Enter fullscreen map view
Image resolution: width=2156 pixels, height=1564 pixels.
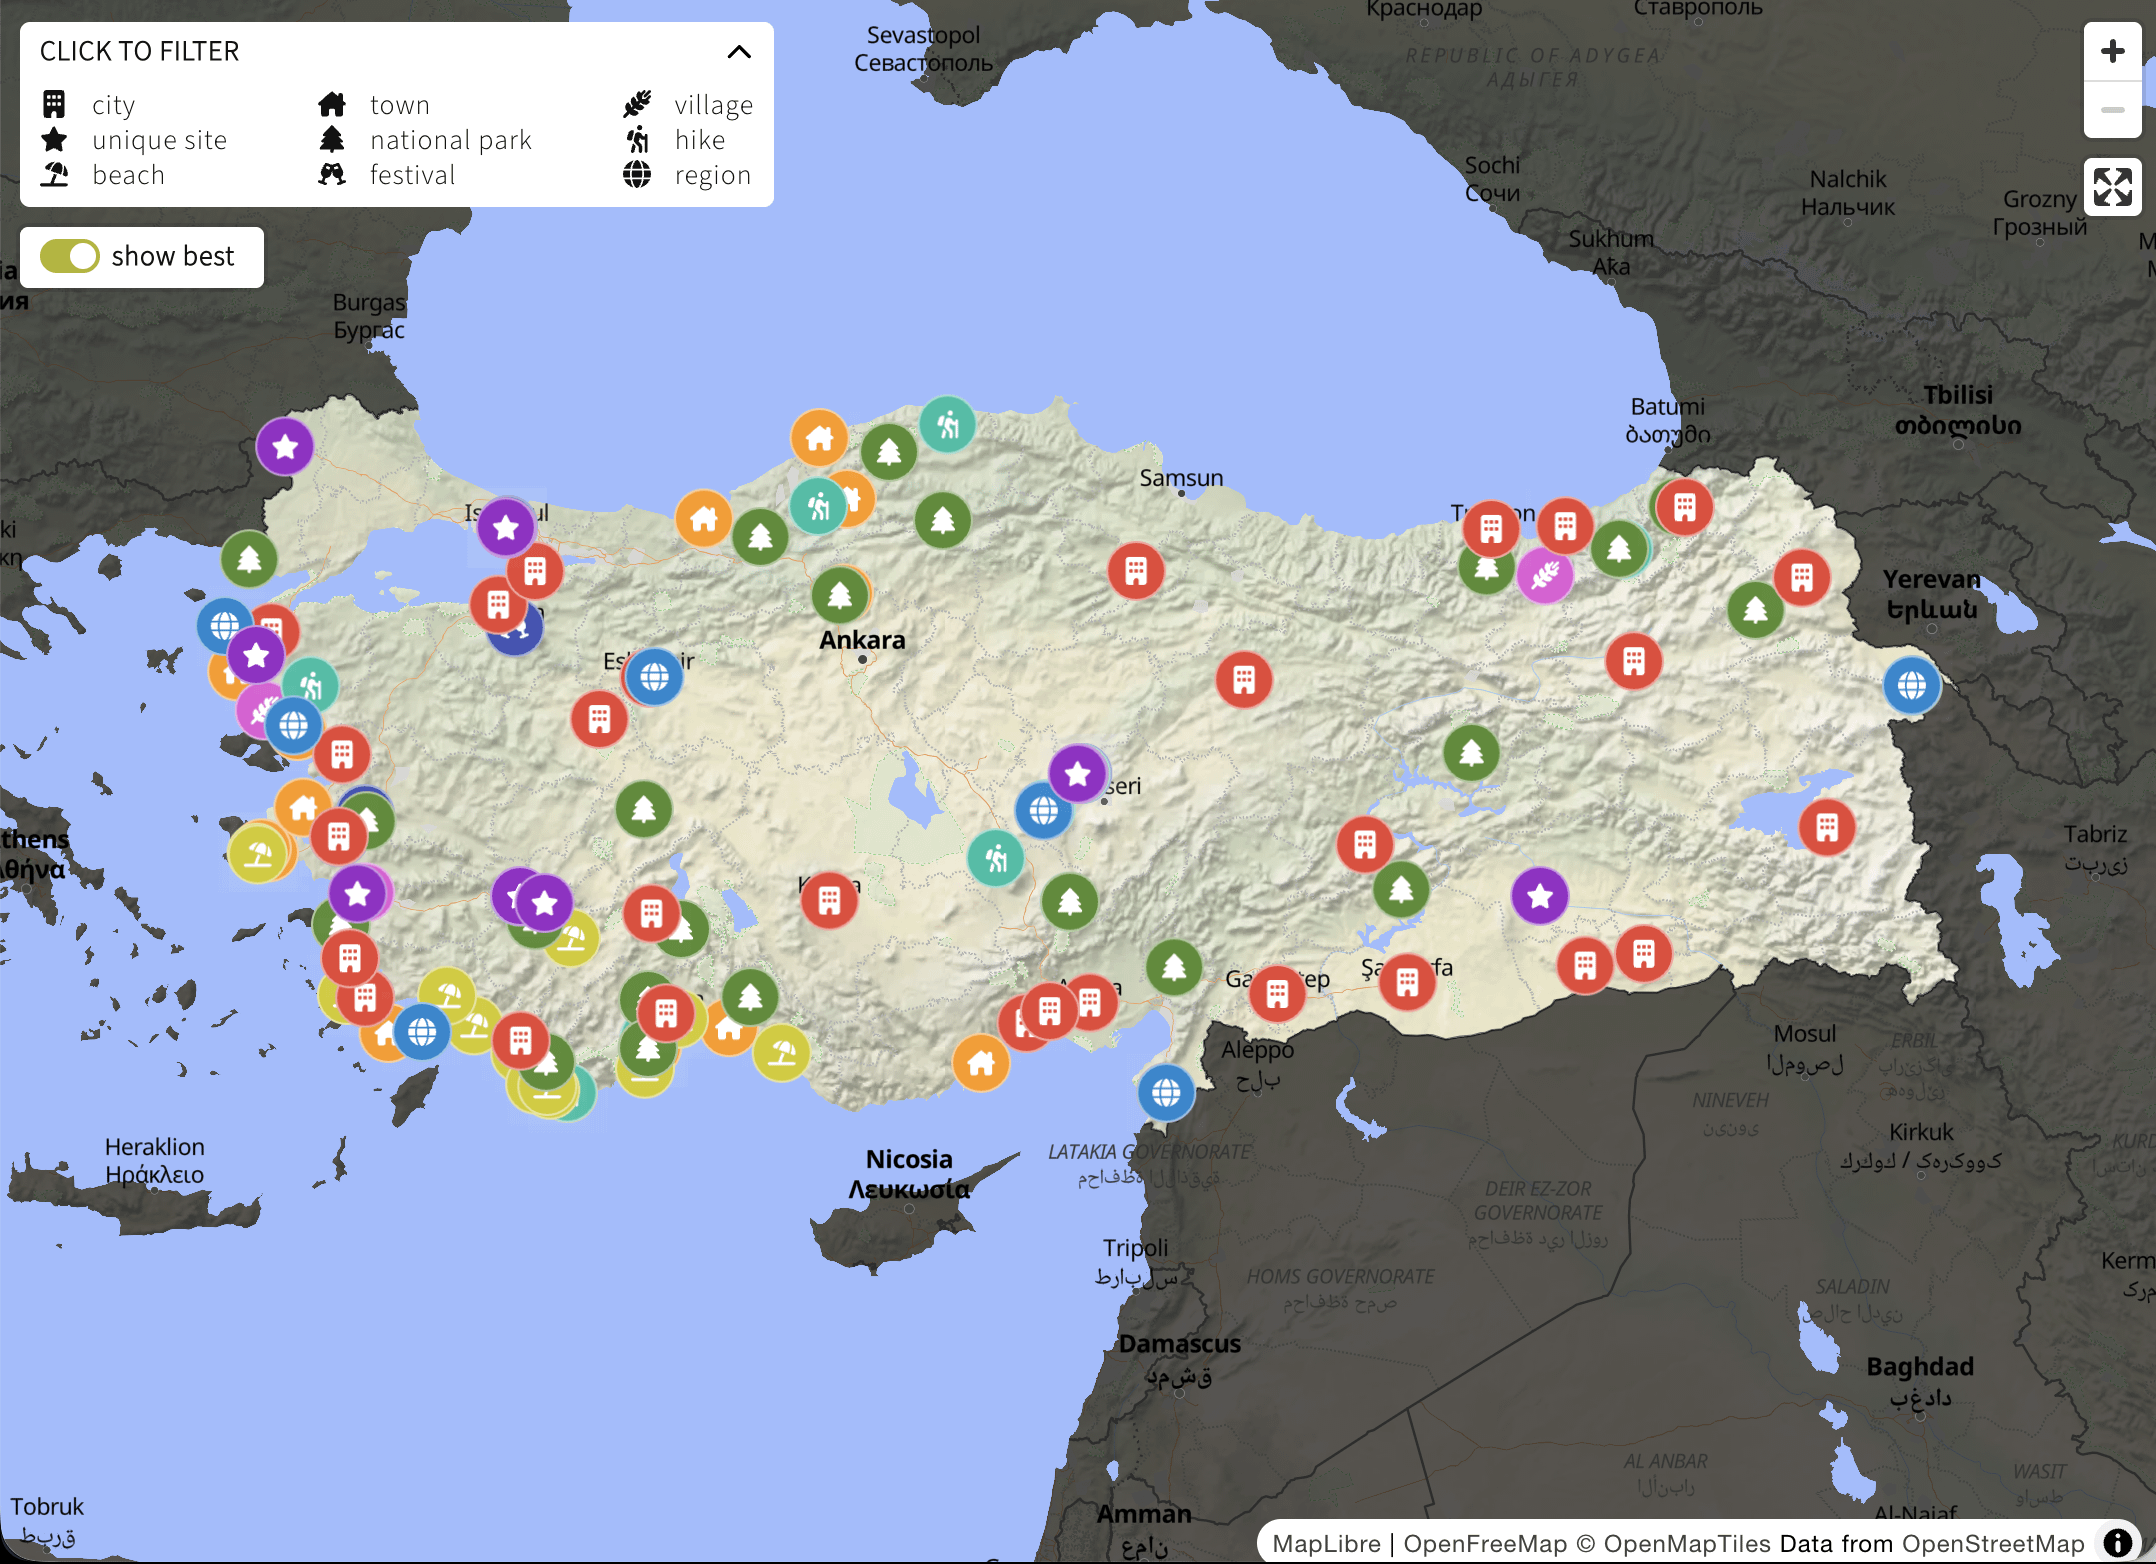(2112, 187)
